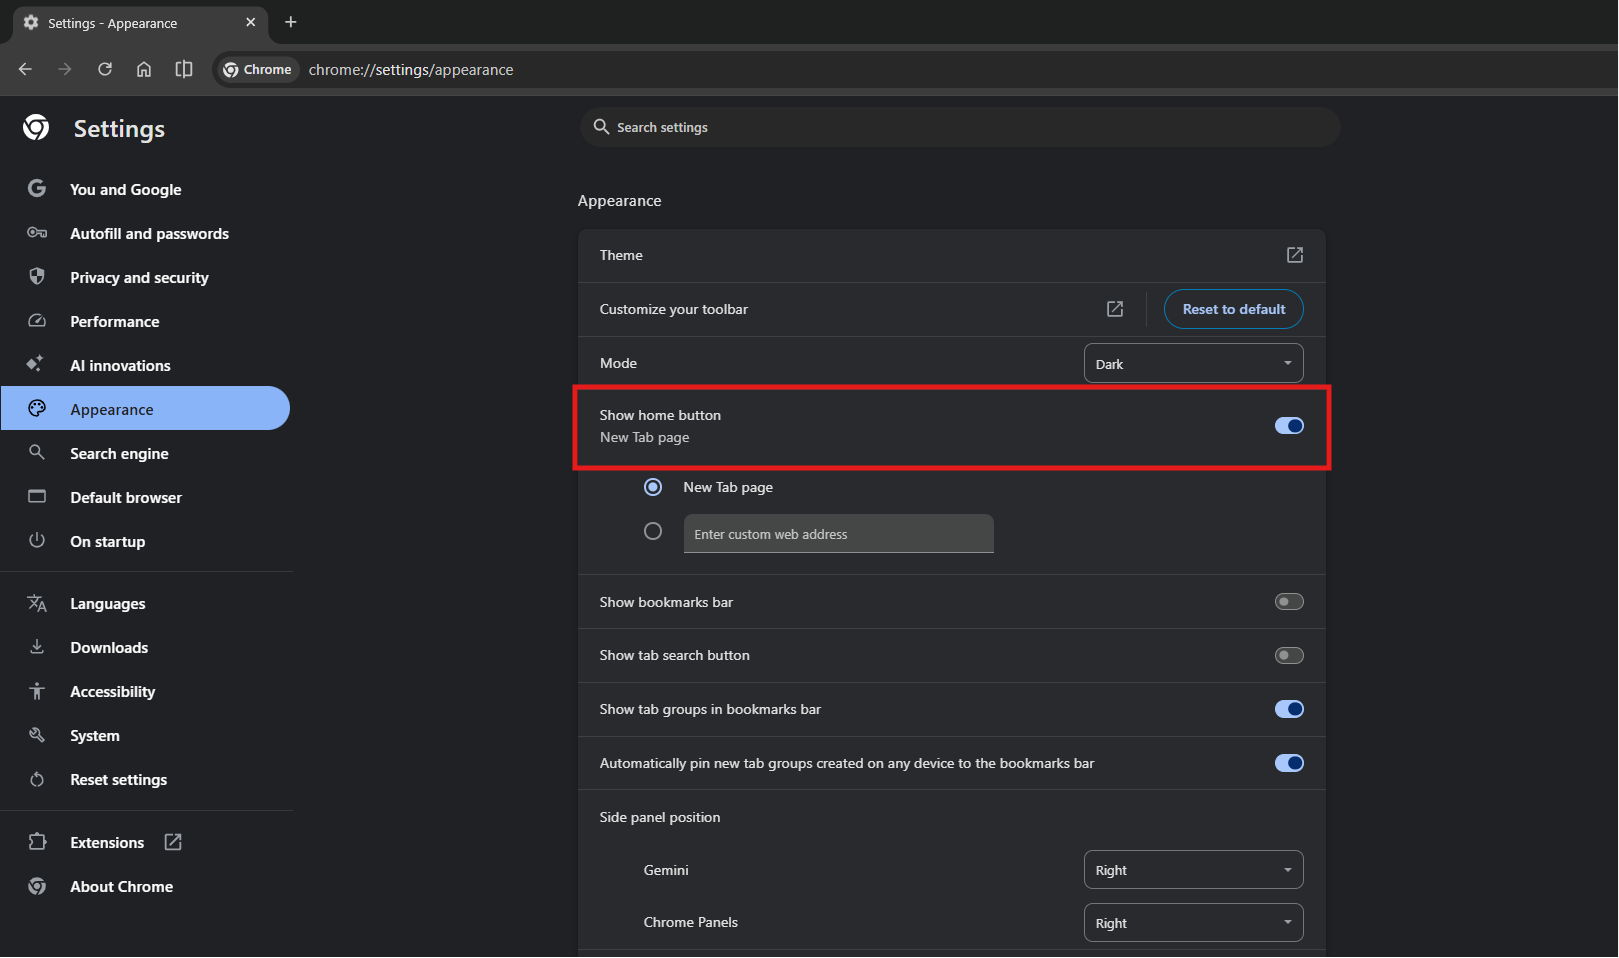Open System settings
1619x958 pixels.
[95, 736]
